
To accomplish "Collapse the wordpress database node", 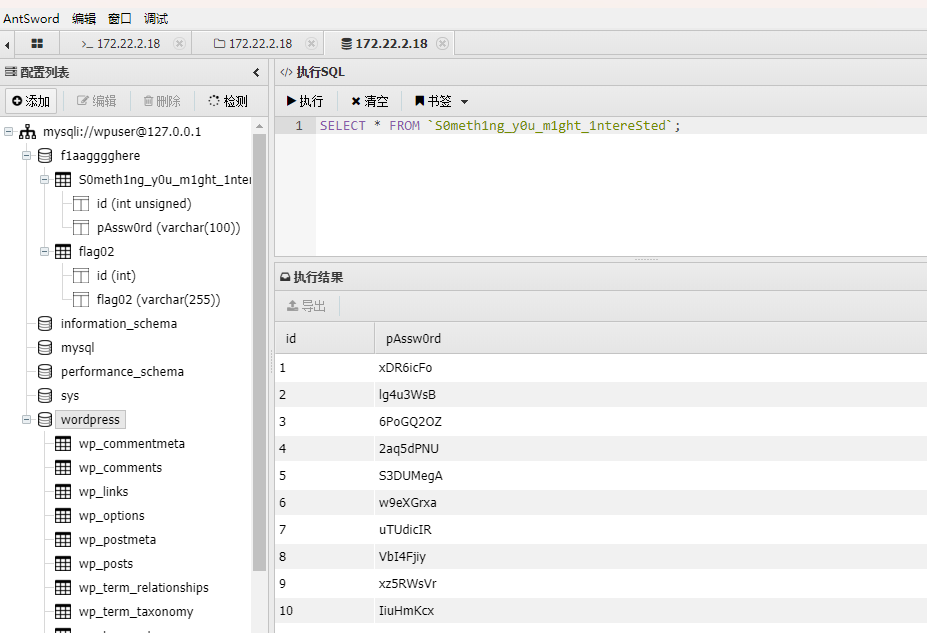I will click(27, 420).
